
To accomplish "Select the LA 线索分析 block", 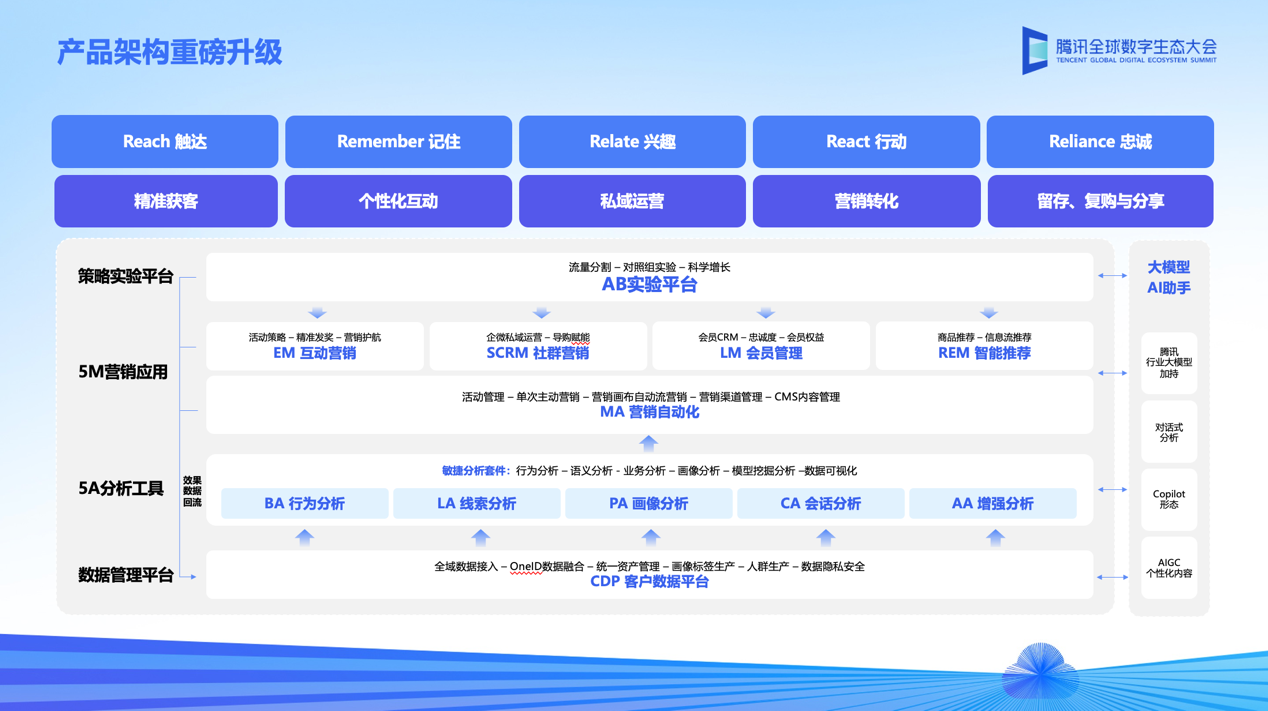I will click(x=477, y=503).
